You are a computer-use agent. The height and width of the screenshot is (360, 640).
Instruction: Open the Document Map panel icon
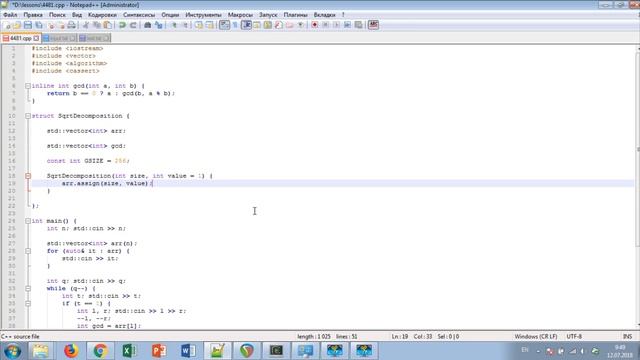267,25
